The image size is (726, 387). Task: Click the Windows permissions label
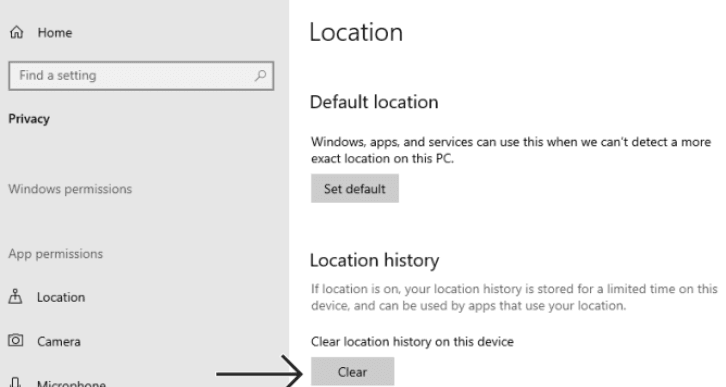(x=70, y=189)
